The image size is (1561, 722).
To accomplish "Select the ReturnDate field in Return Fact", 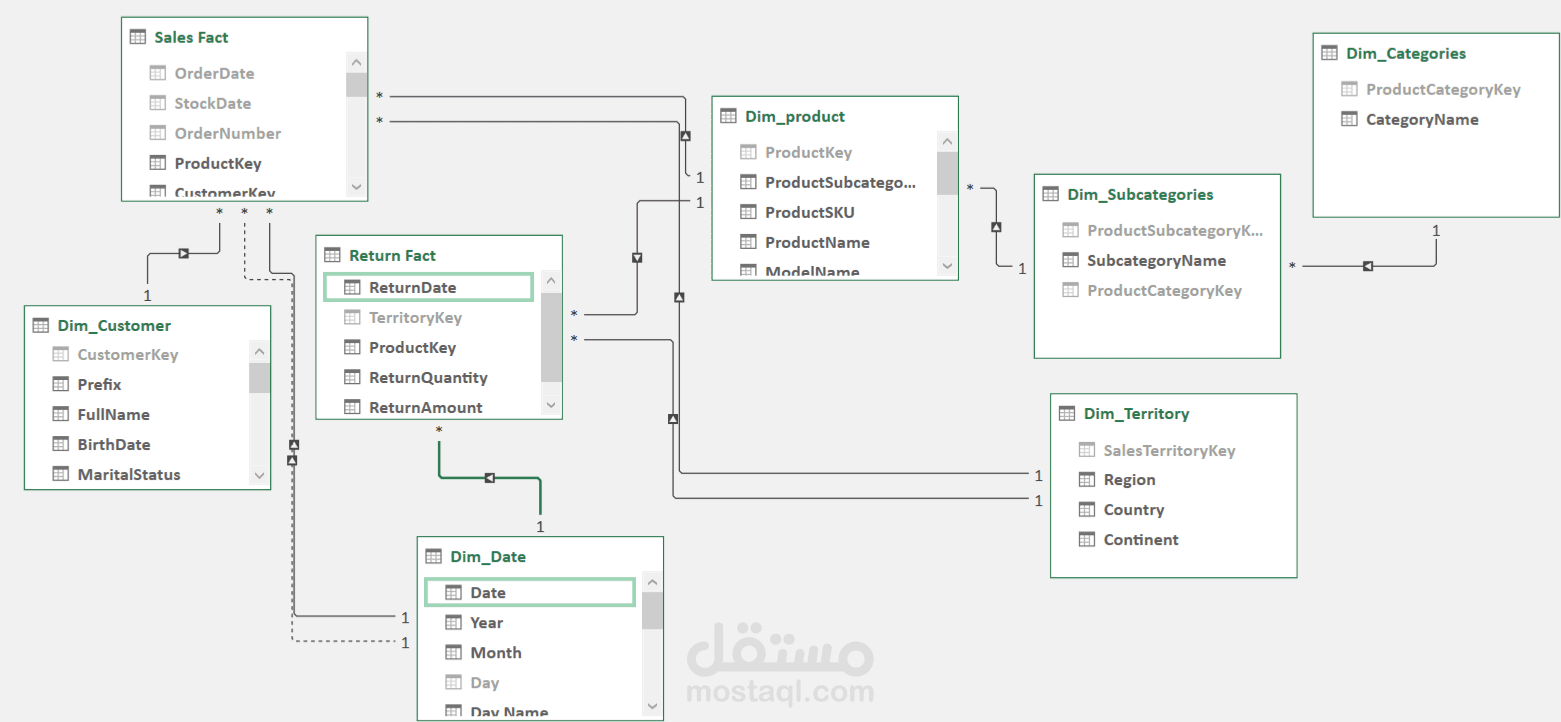I will coord(428,287).
